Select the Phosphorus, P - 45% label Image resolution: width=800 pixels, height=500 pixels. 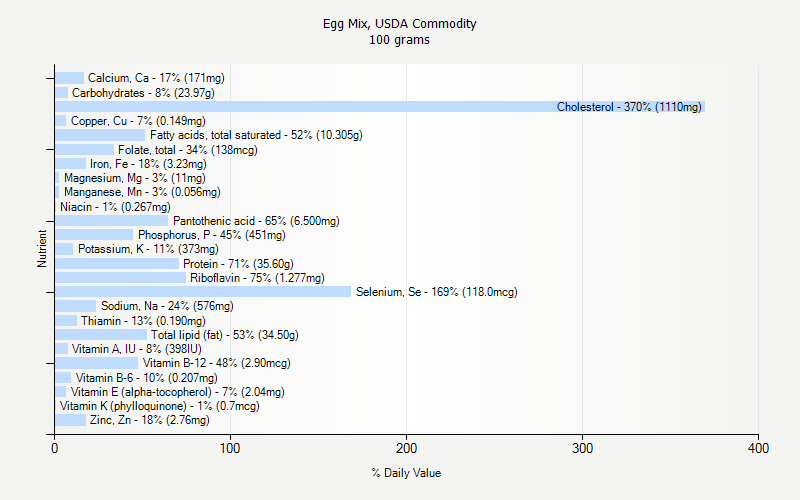(x=212, y=235)
